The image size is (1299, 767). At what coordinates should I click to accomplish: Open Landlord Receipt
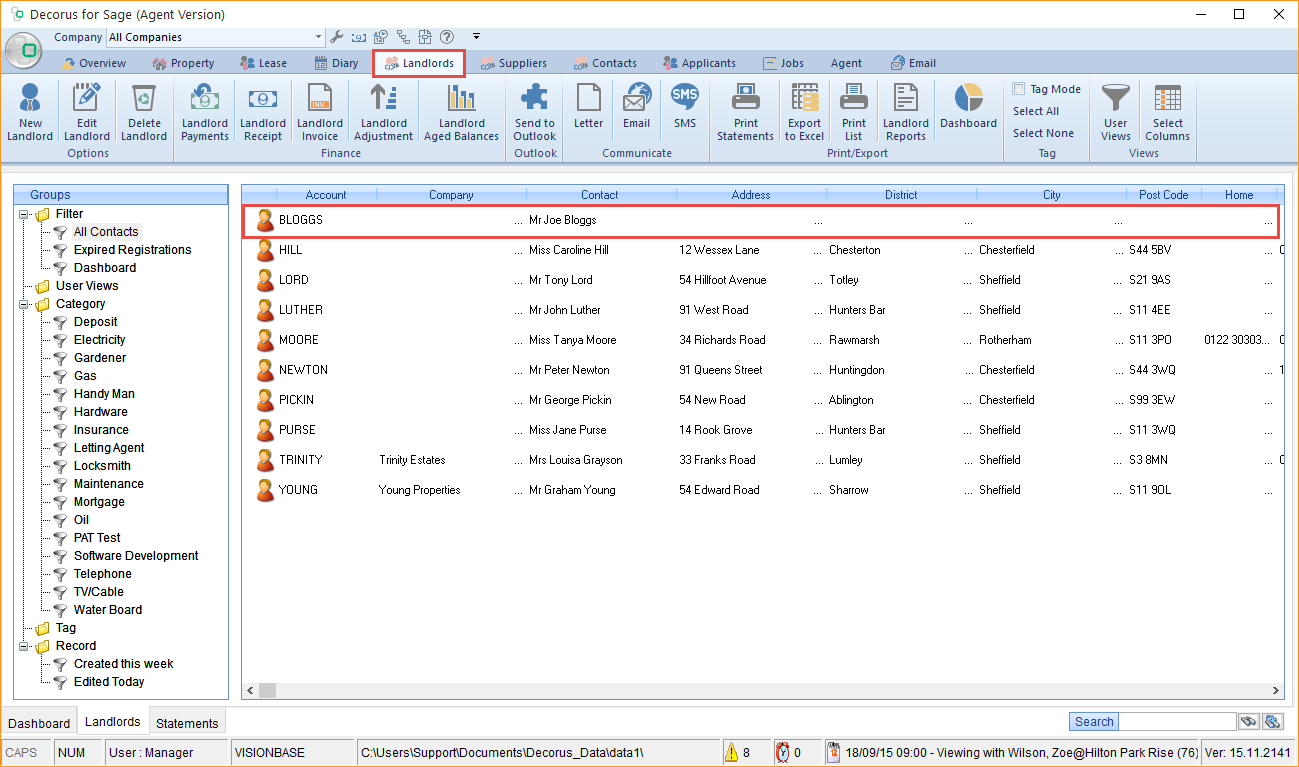263,112
